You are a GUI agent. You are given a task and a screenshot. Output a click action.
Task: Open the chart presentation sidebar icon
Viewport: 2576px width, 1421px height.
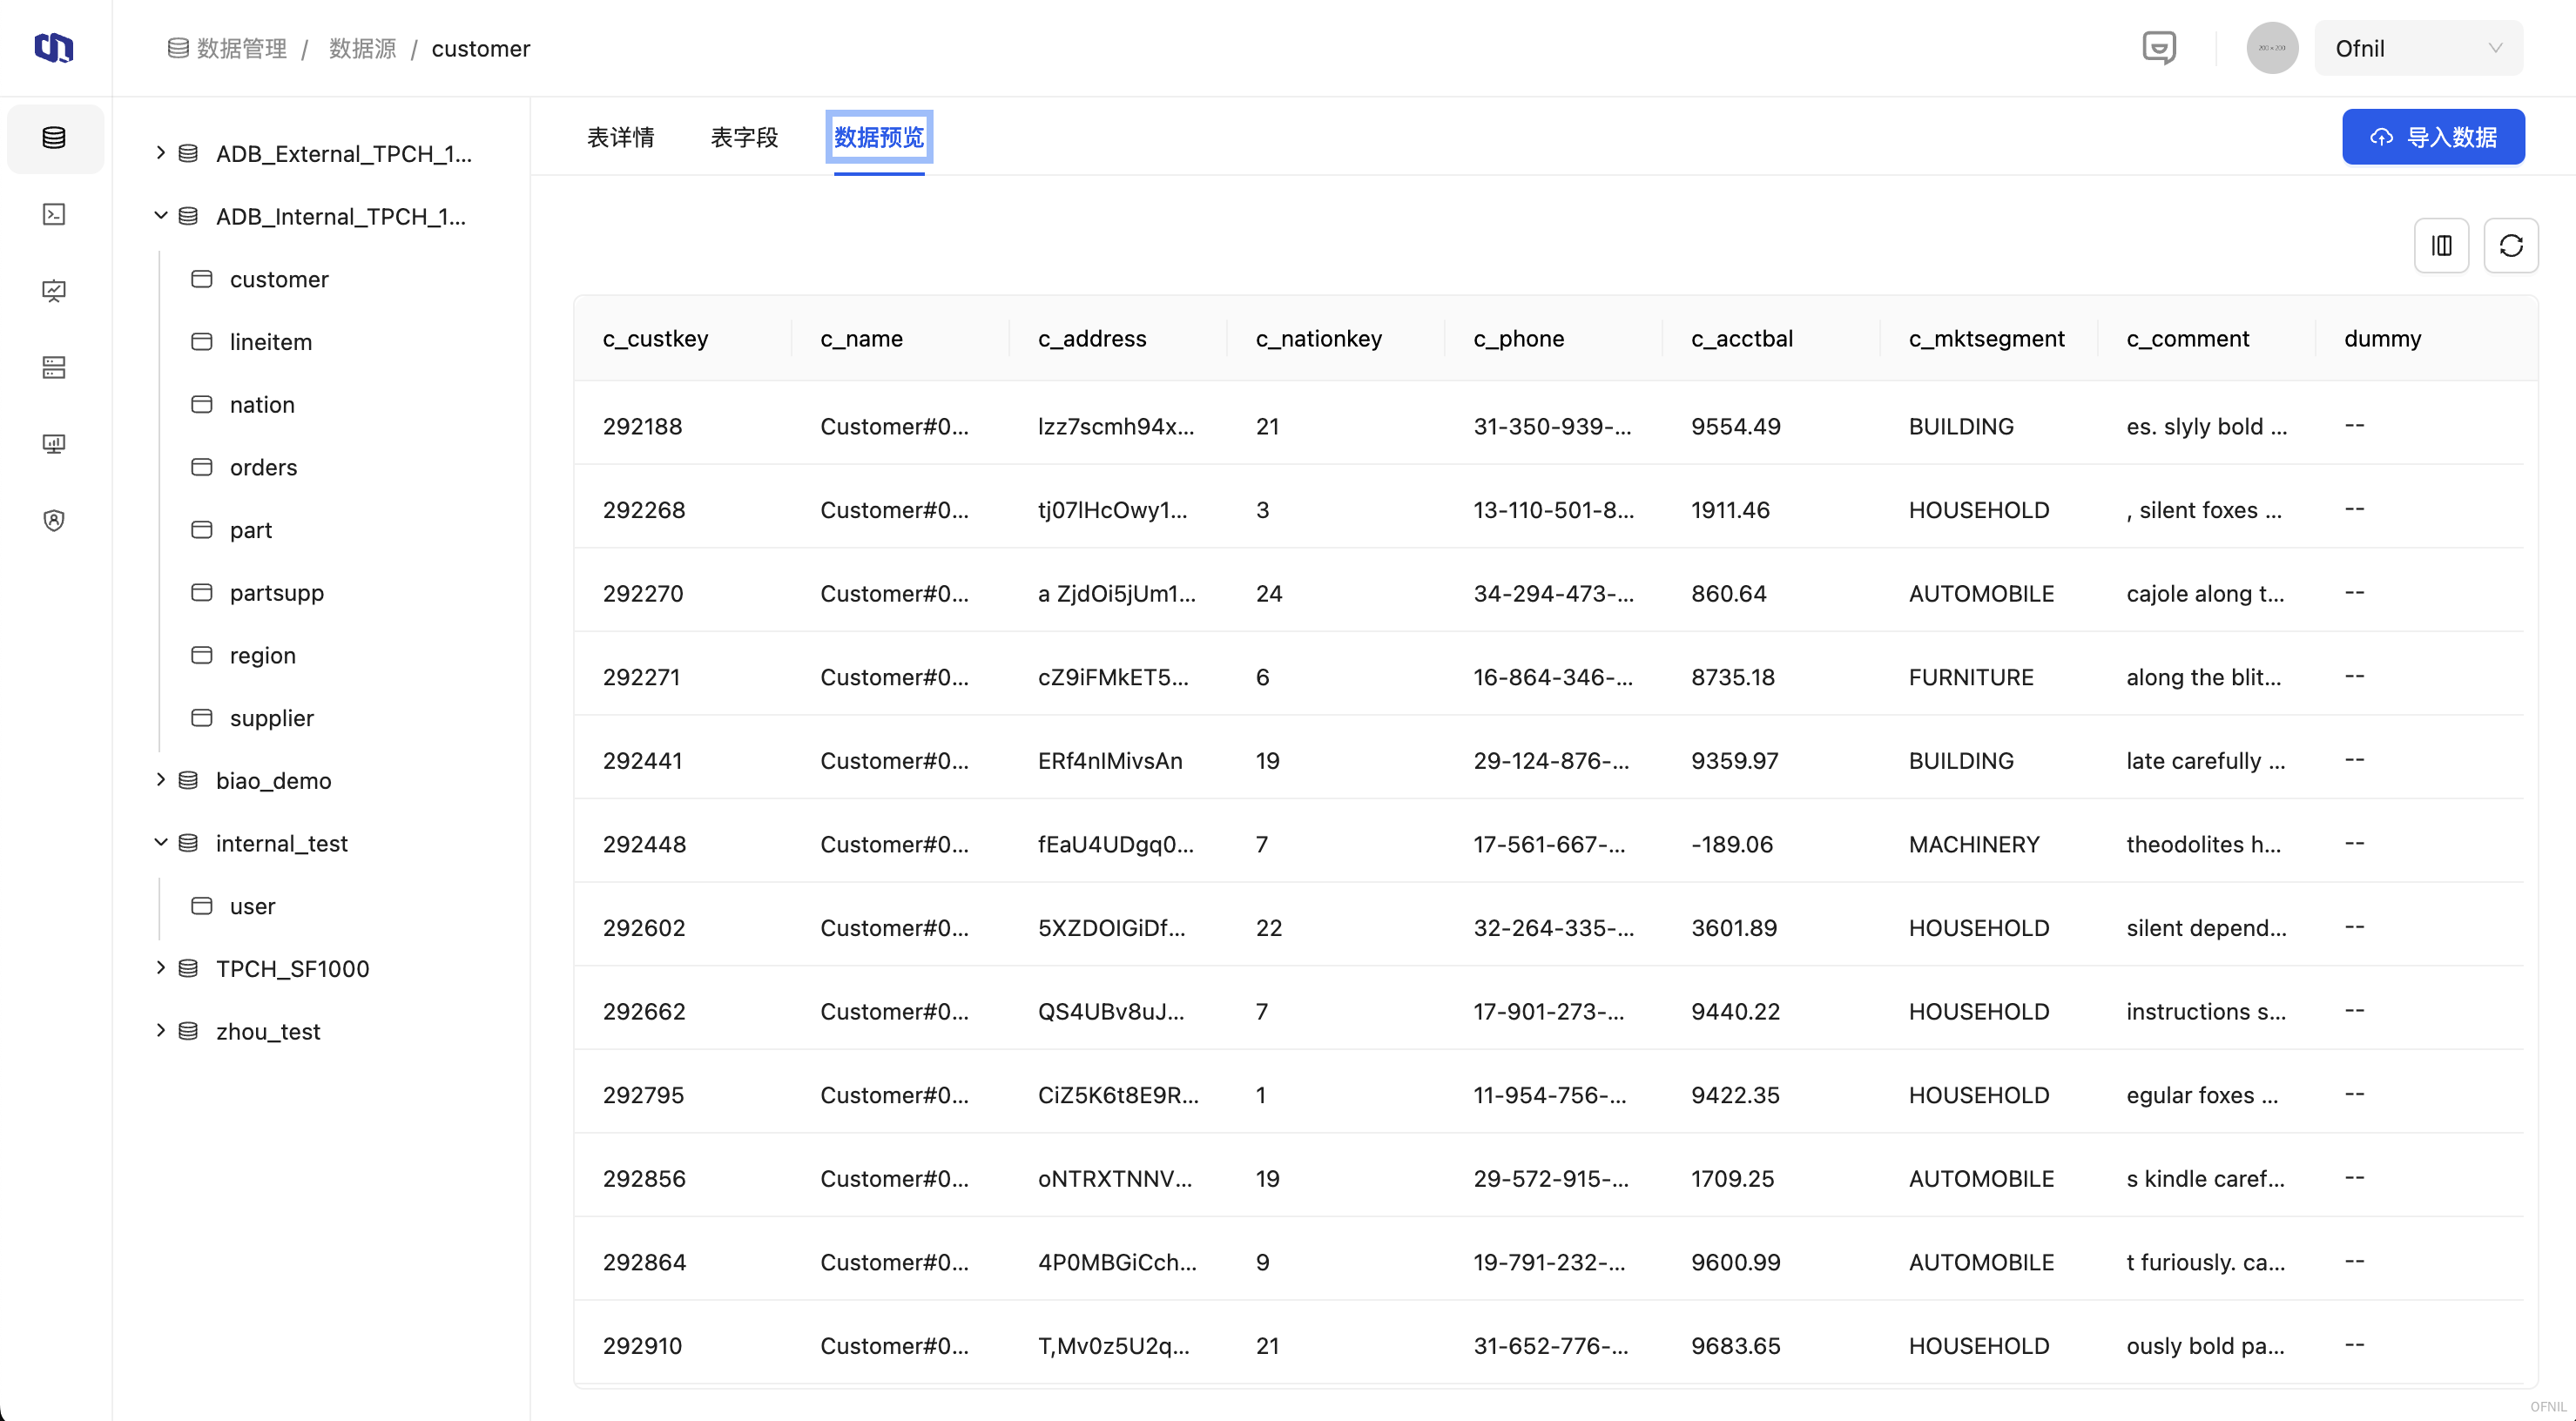click(x=54, y=291)
